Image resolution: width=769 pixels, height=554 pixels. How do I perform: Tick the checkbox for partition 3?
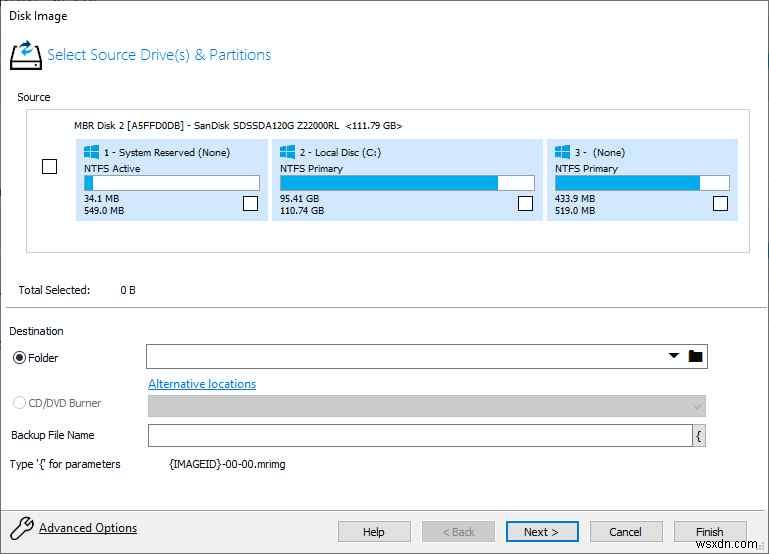tap(720, 204)
